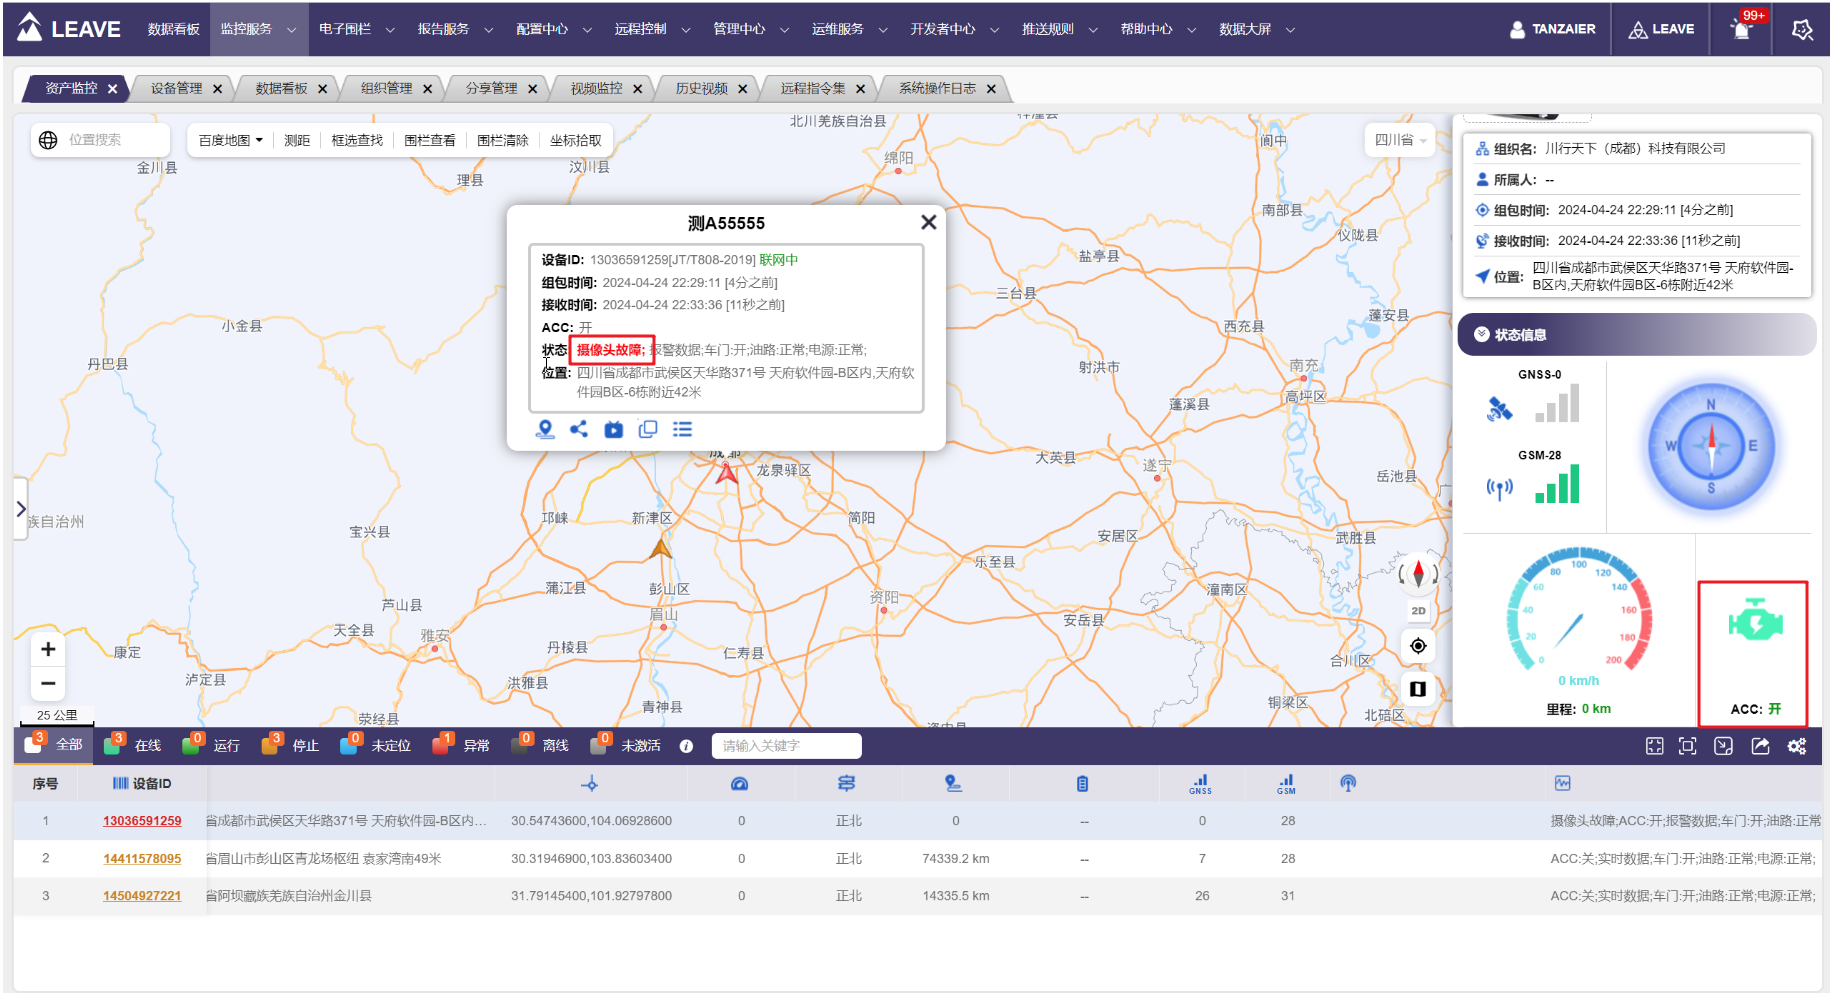
Task: Click the location track icon in popup
Action: coord(545,429)
